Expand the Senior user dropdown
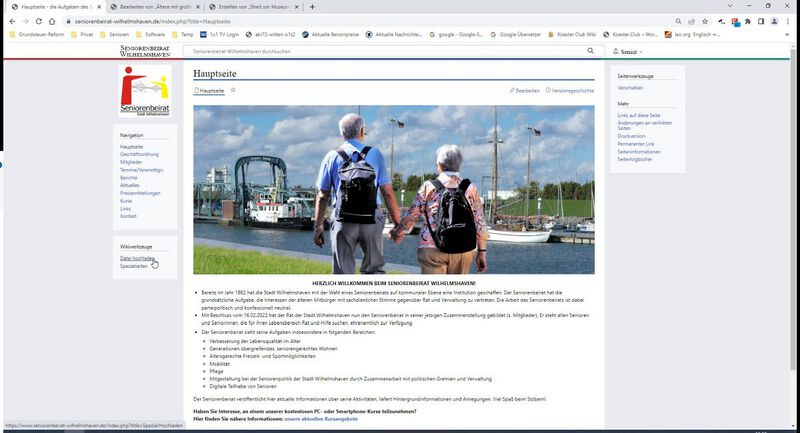 click(628, 52)
